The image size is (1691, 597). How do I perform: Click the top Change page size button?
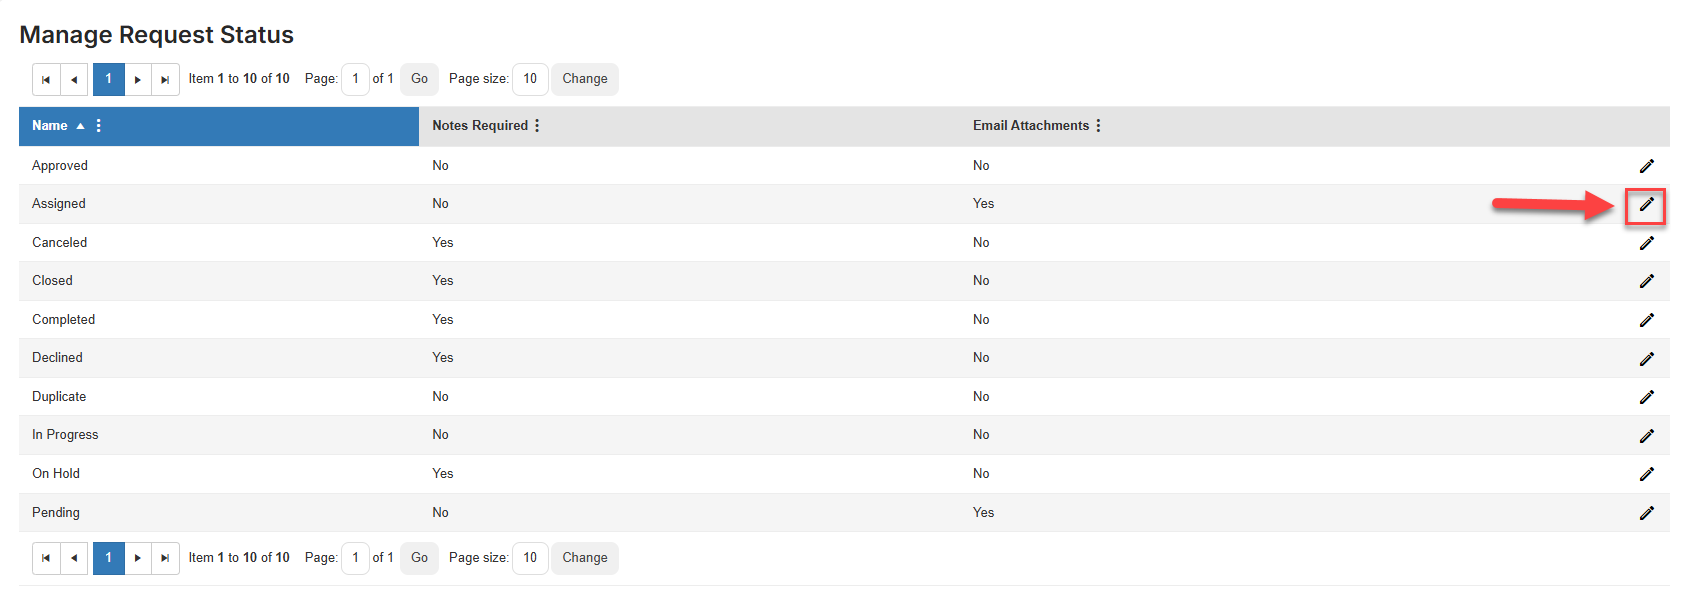tap(585, 79)
